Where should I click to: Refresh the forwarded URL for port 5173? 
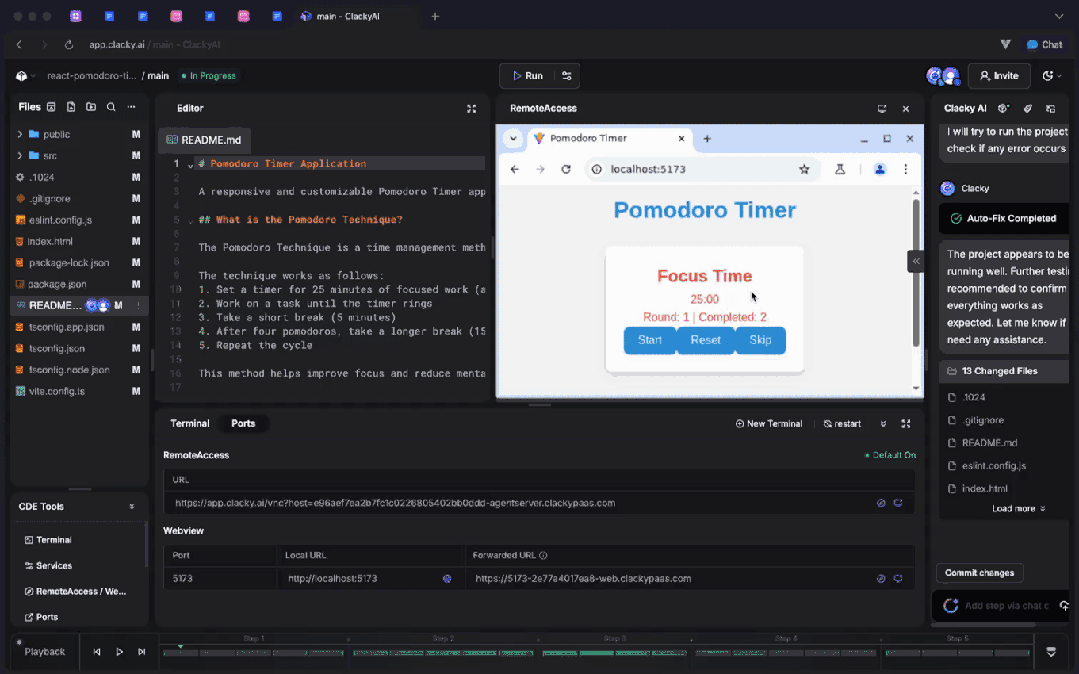coord(897,578)
